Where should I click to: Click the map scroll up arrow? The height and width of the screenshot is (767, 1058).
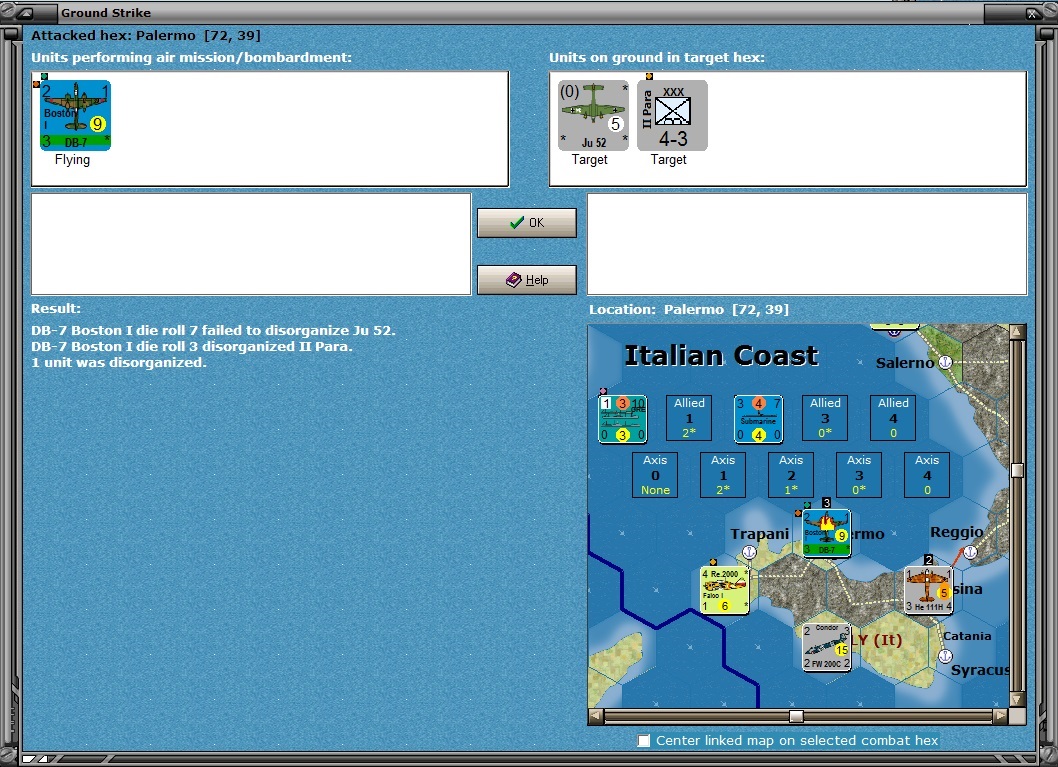point(1018,331)
